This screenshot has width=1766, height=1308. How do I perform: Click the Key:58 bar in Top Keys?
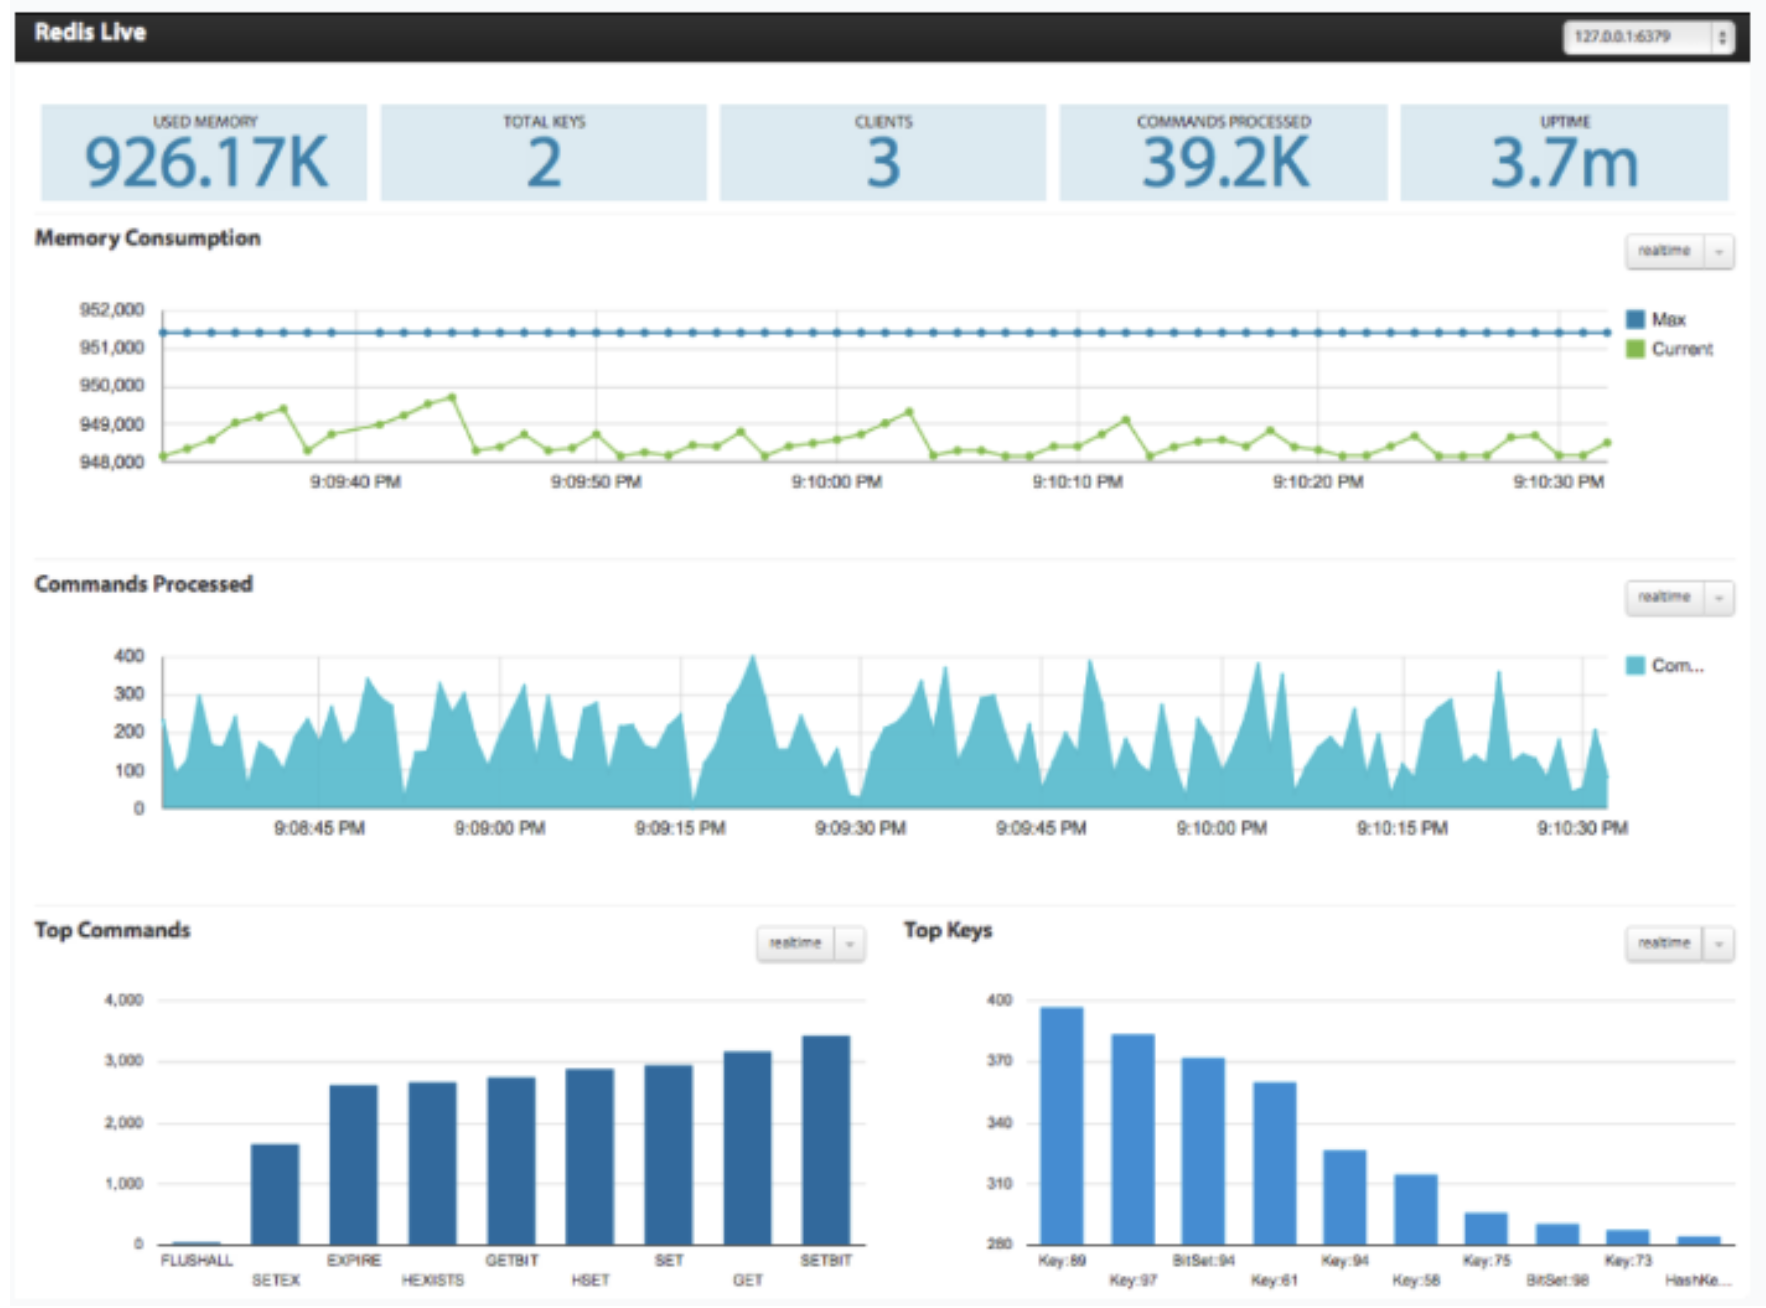[x=1416, y=1209]
